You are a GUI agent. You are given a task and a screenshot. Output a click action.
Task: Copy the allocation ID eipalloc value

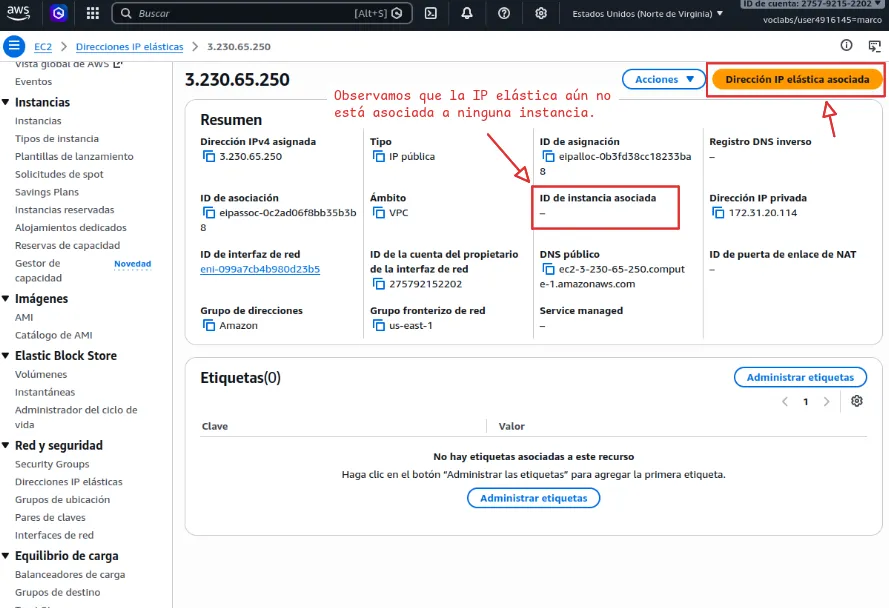pyautogui.click(x=548, y=156)
